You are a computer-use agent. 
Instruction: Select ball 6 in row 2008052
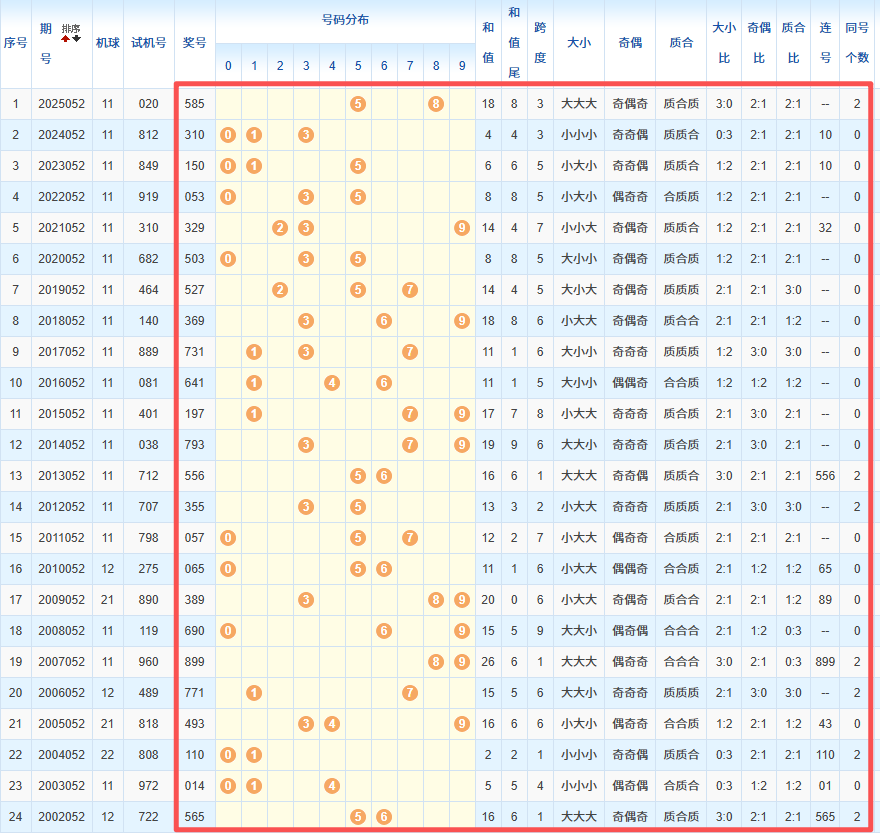[x=384, y=631]
